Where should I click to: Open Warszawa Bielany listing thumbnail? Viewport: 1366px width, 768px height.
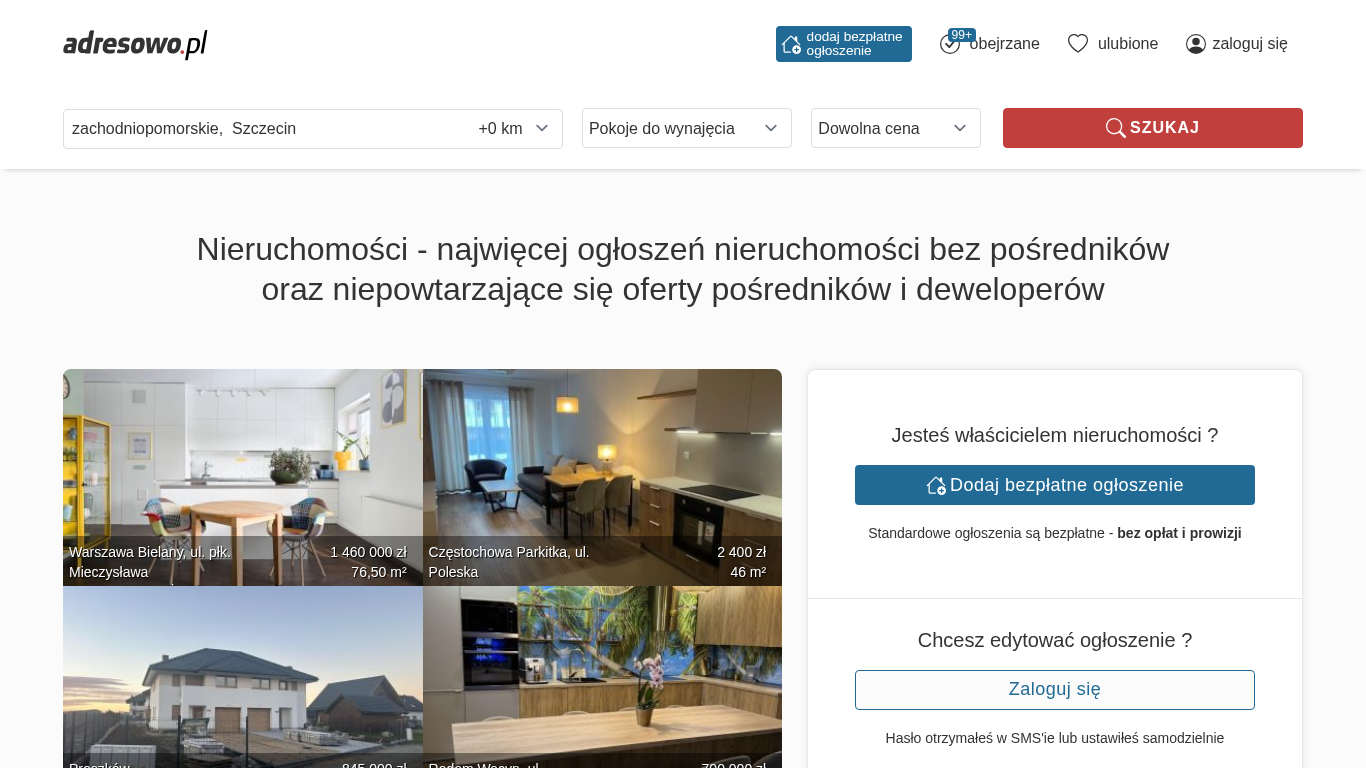pos(243,477)
